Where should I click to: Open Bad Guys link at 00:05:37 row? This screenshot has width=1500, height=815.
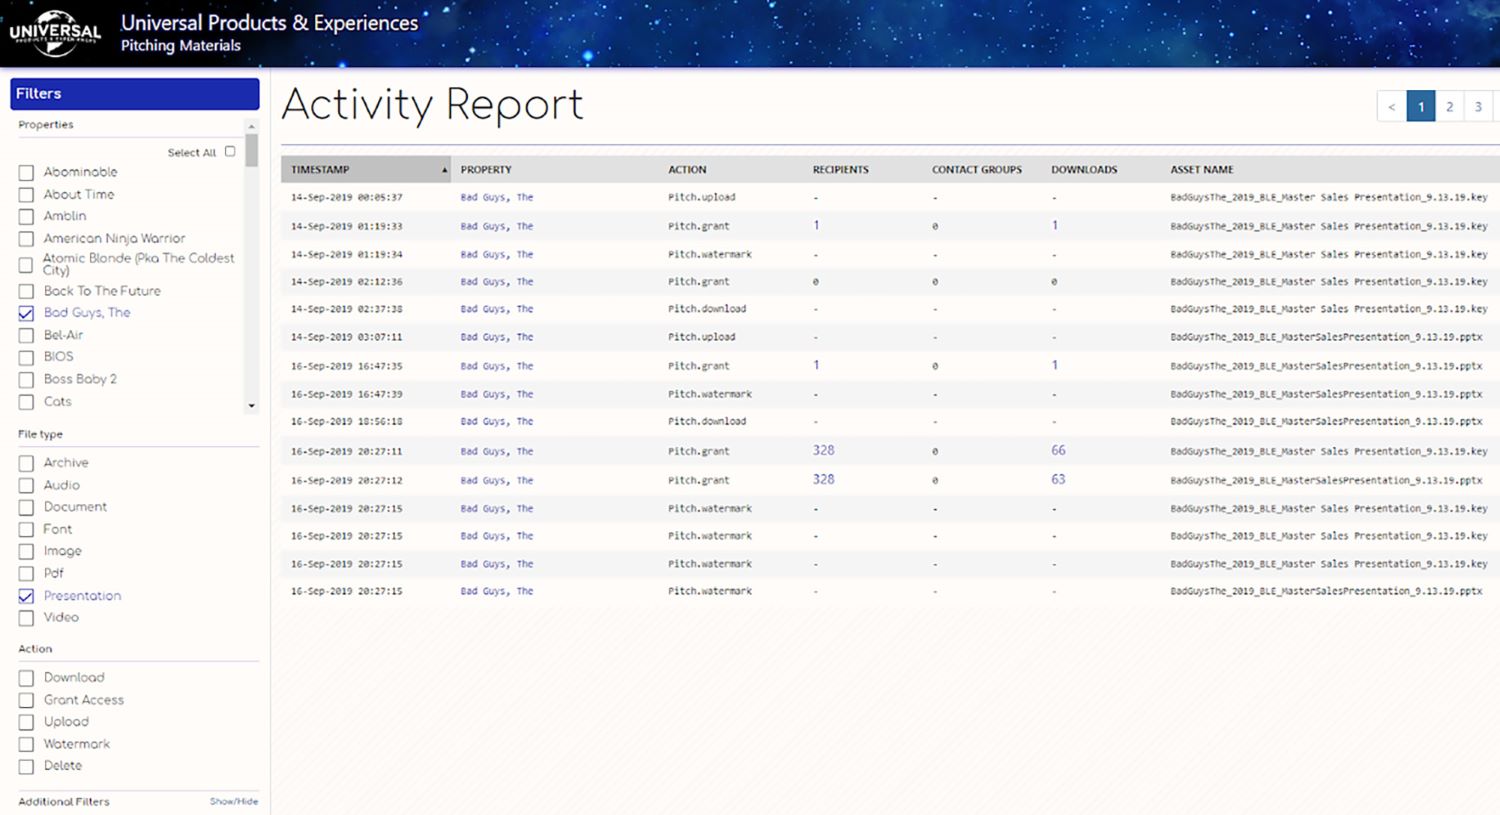point(497,197)
